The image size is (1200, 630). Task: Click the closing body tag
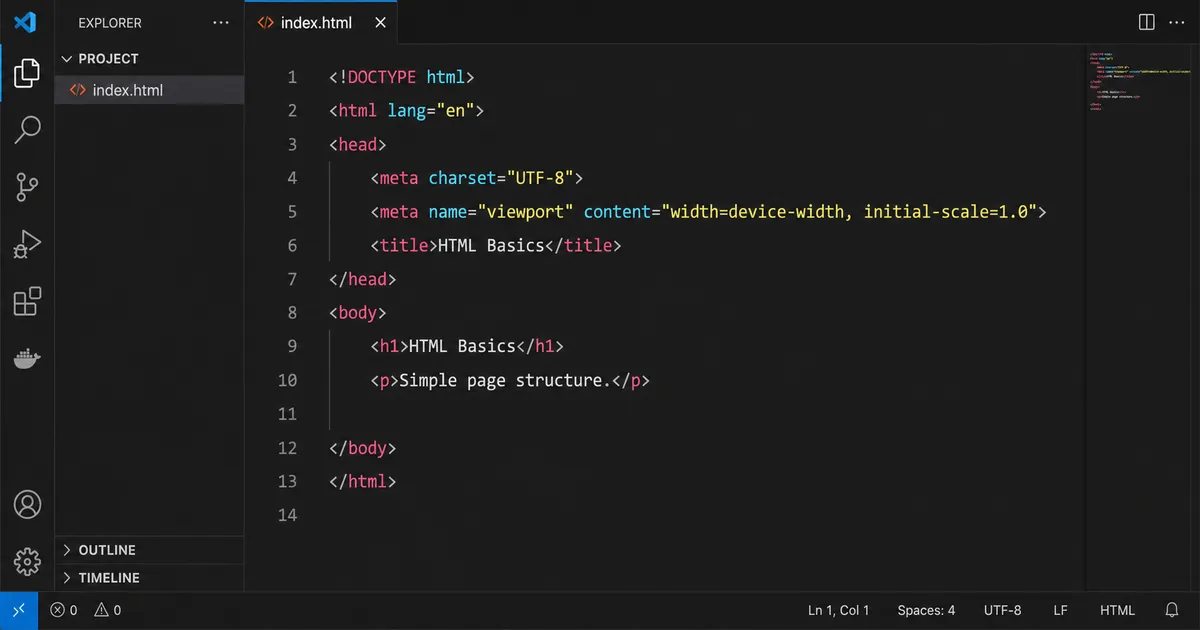pos(363,448)
